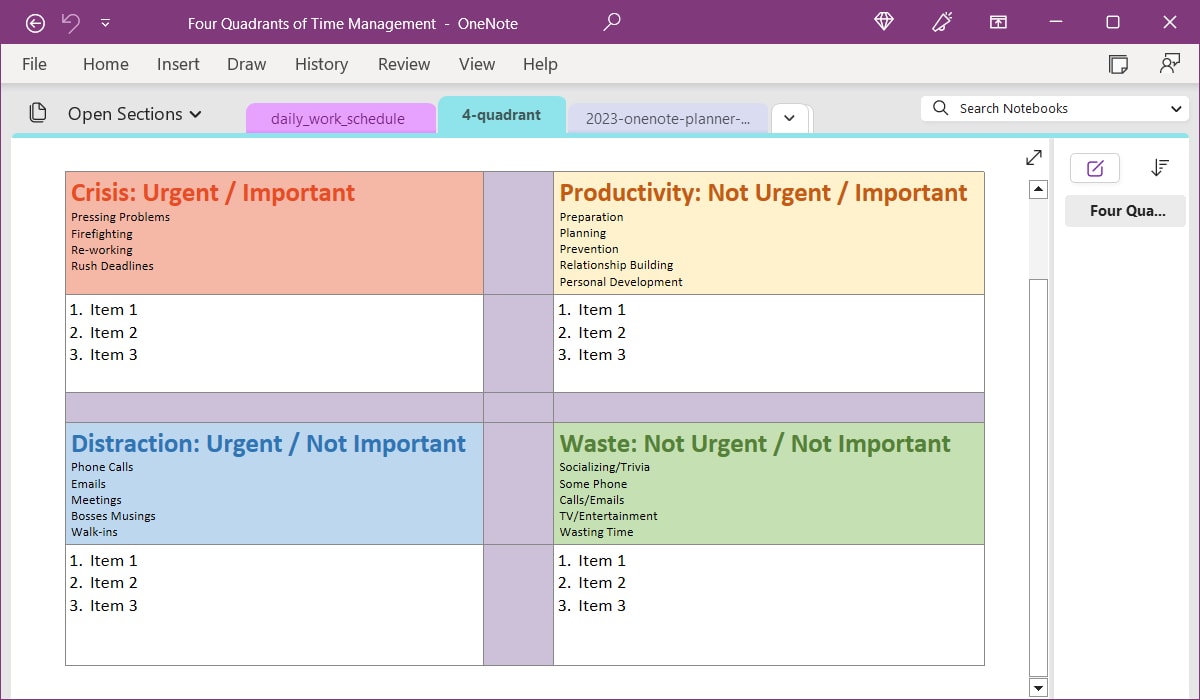Select the Editor pen icon in the title bar

coord(941,22)
